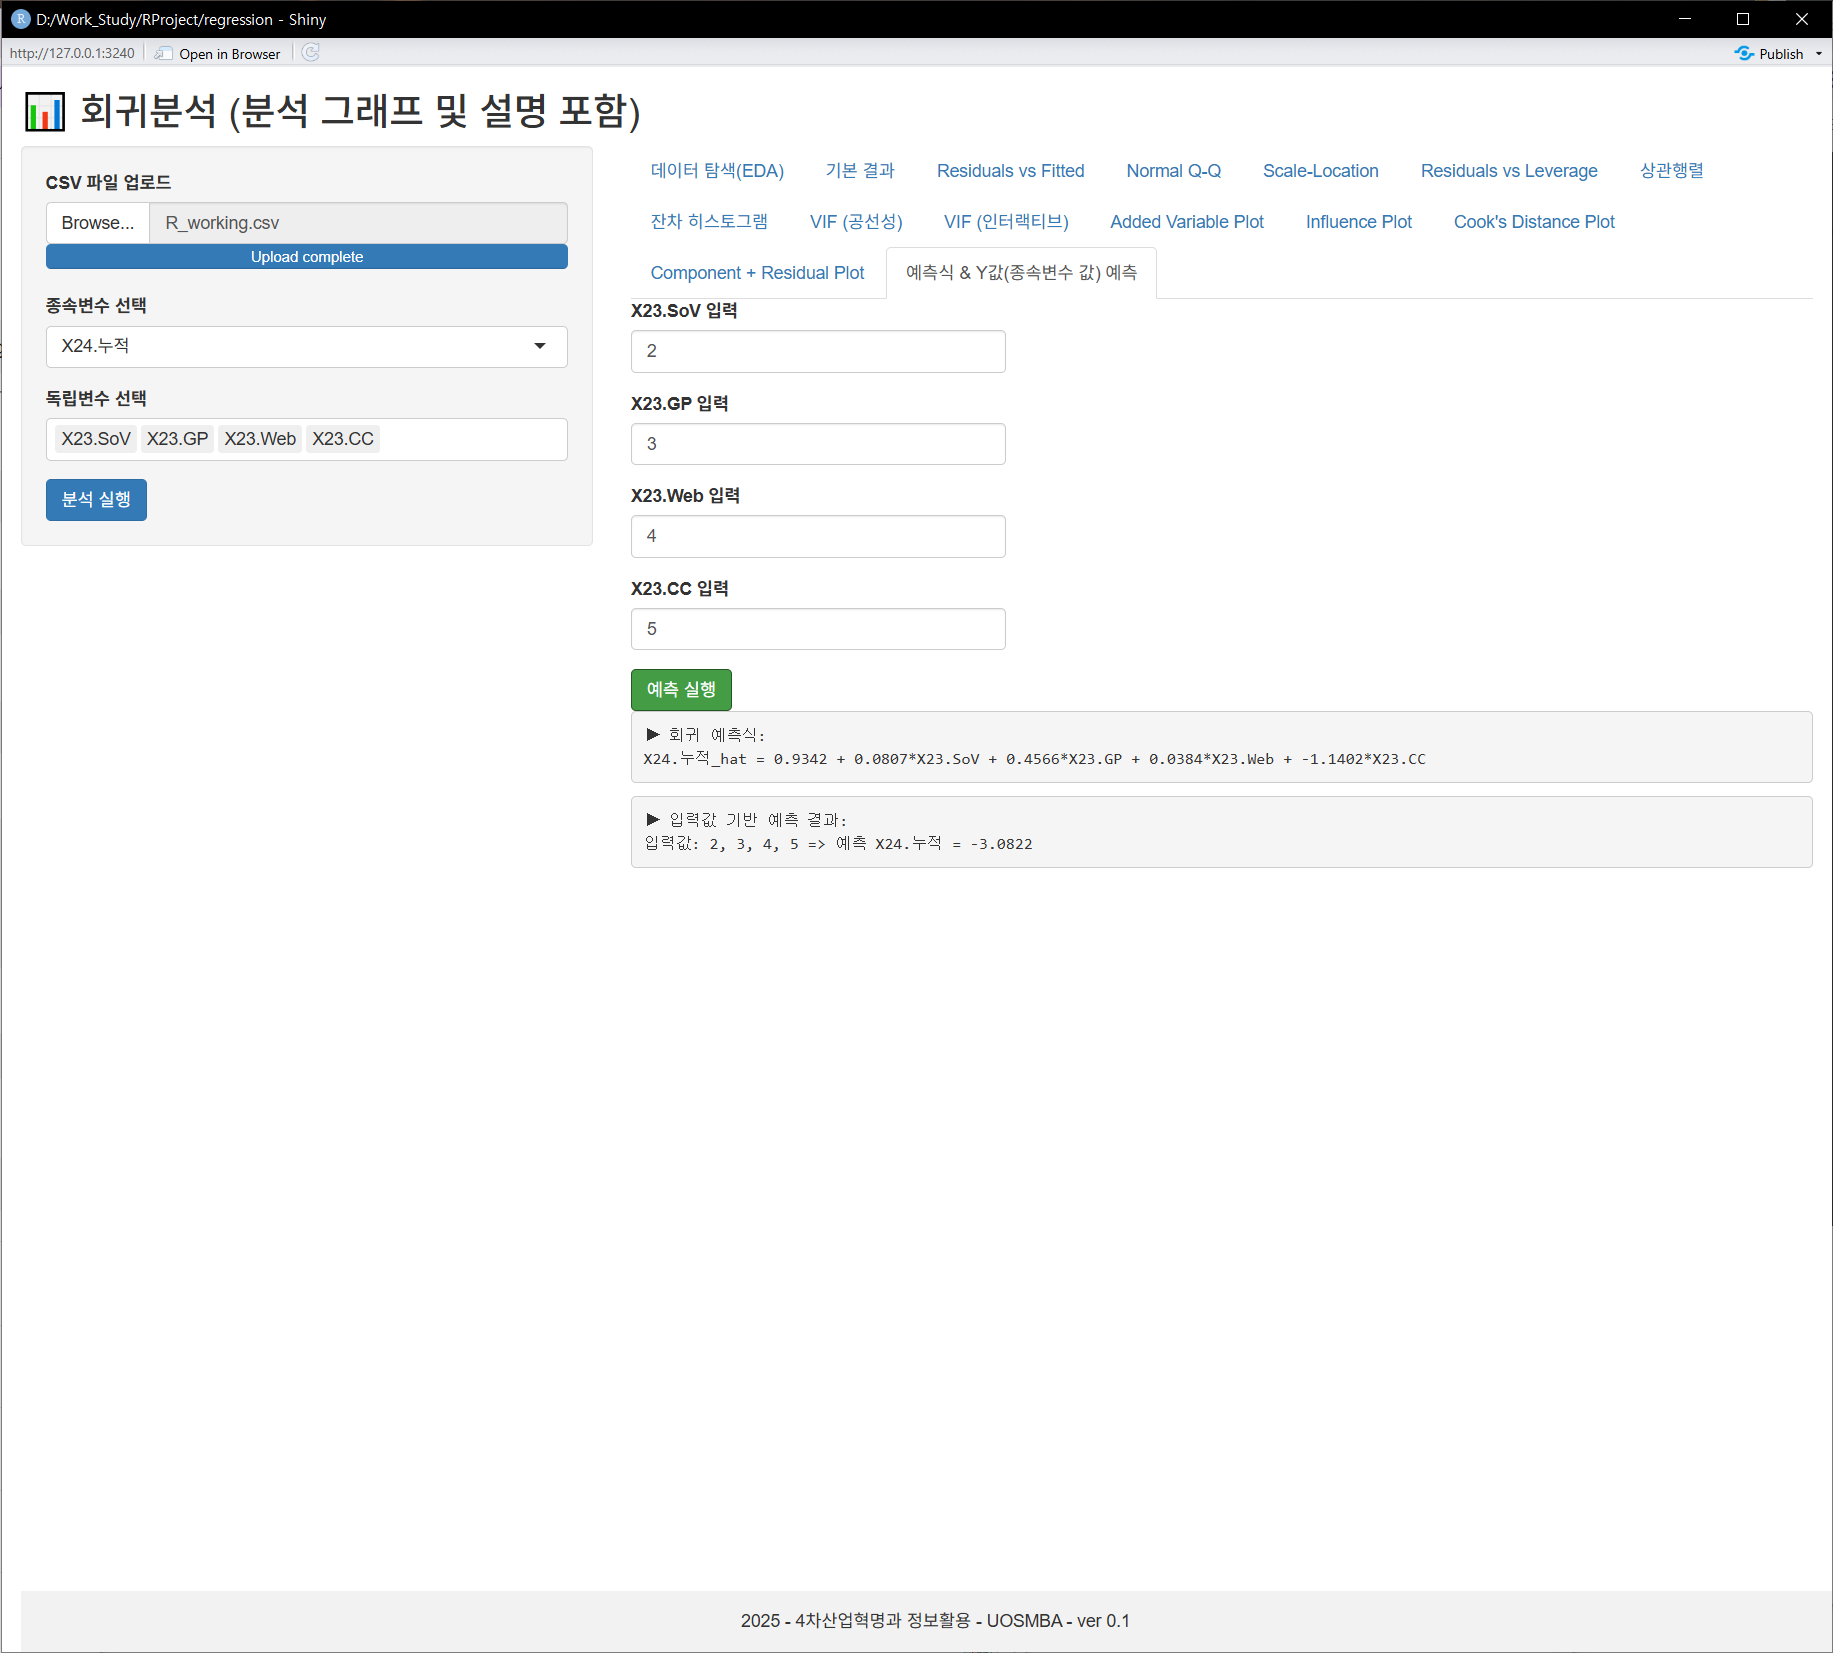1833x1653 pixels.
Task: Open the Residuals vs Fitted tab
Action: 1010,171
